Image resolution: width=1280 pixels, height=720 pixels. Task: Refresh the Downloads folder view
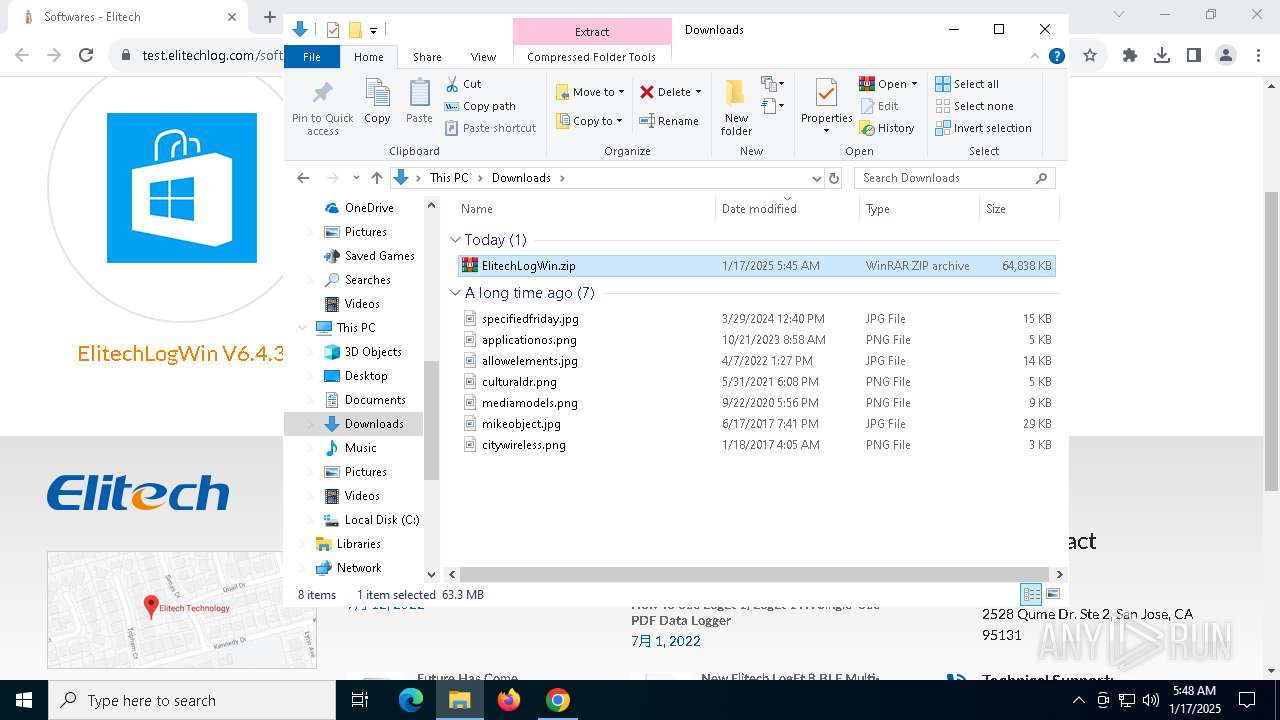[x=834, y=178]
